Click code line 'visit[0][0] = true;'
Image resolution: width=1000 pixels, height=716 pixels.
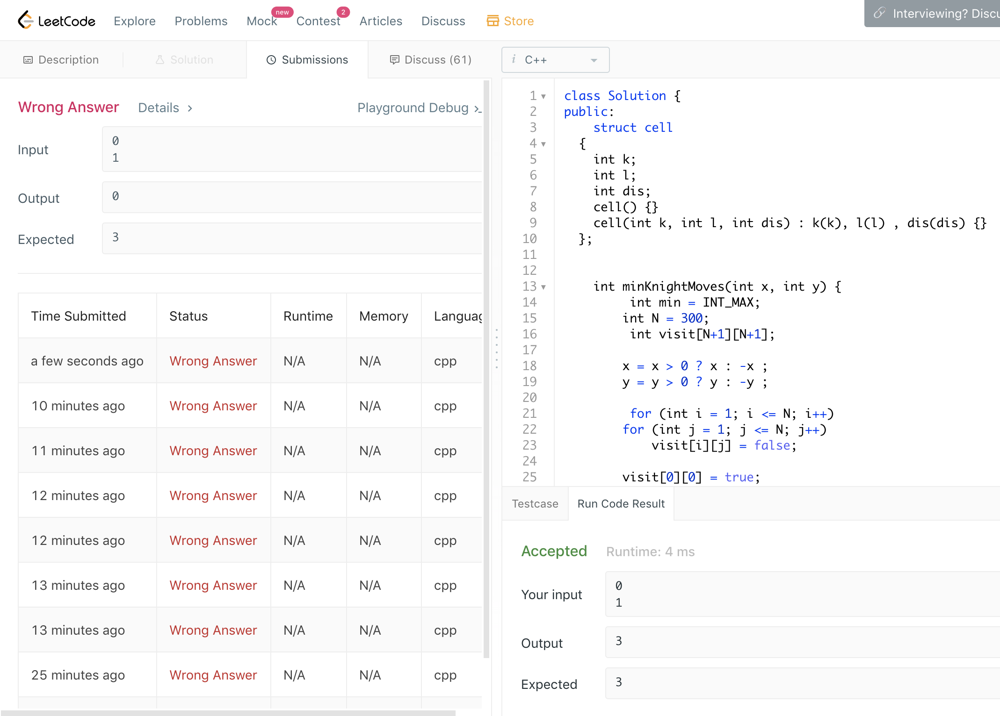pos(691,477)
